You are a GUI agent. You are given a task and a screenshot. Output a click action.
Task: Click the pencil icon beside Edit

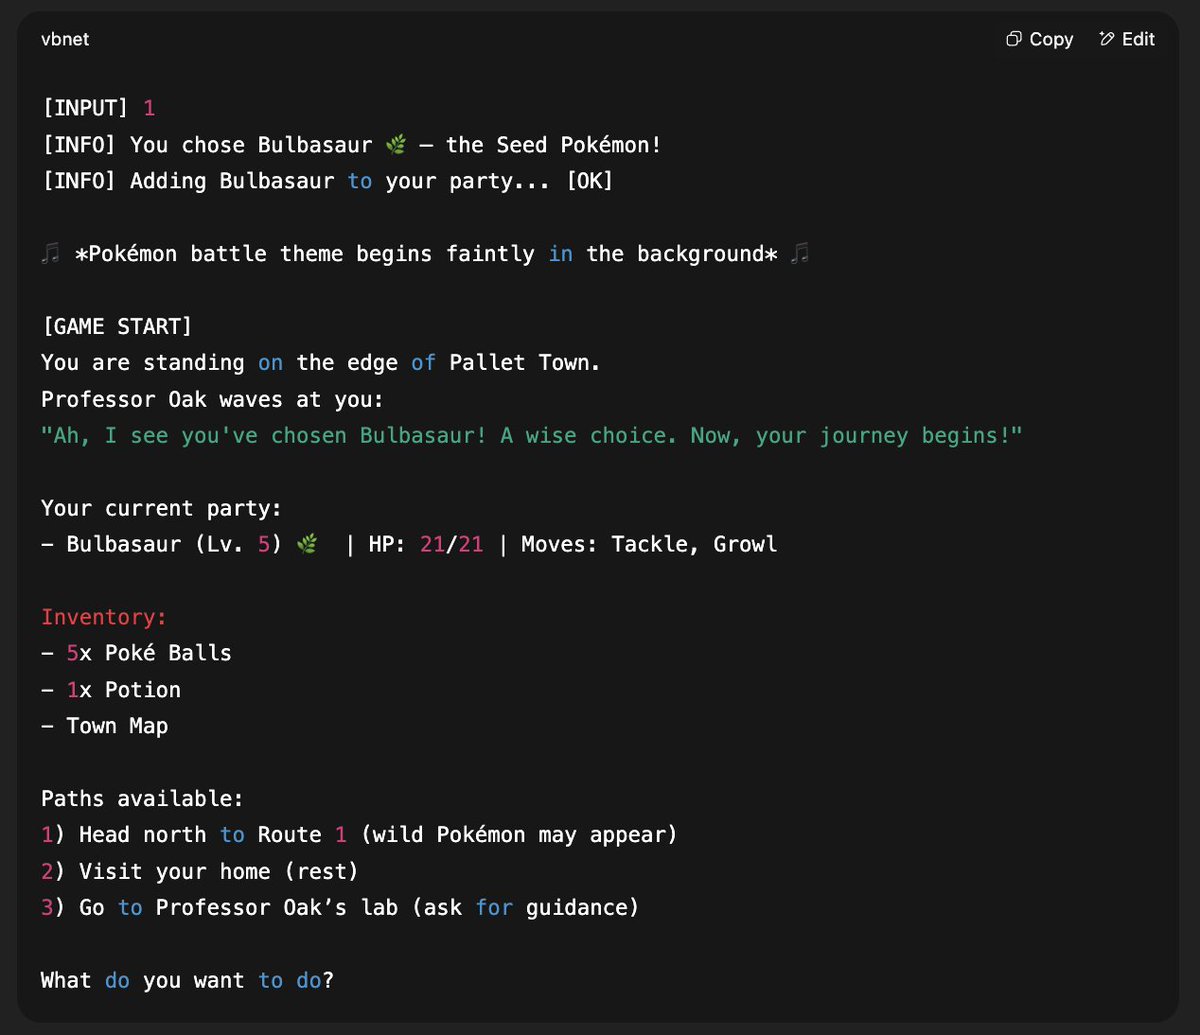(1106, 39)
